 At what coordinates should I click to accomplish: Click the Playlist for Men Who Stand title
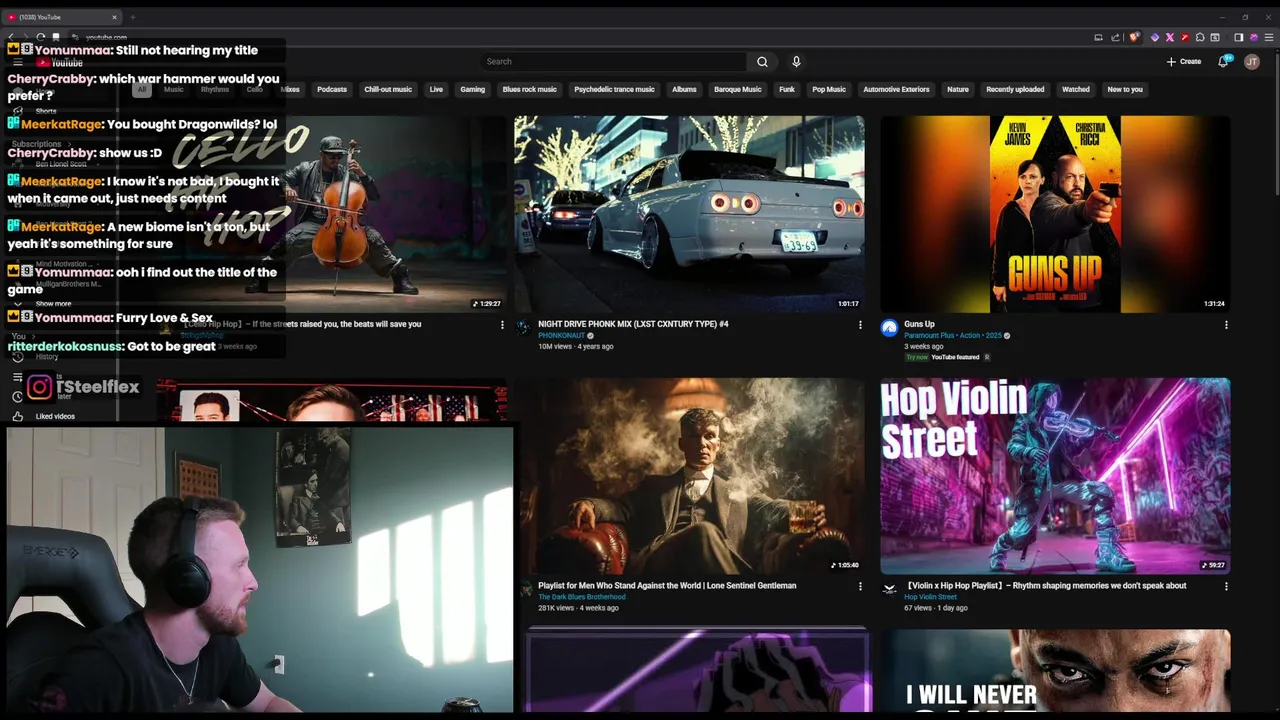click(x=667, y=586)
